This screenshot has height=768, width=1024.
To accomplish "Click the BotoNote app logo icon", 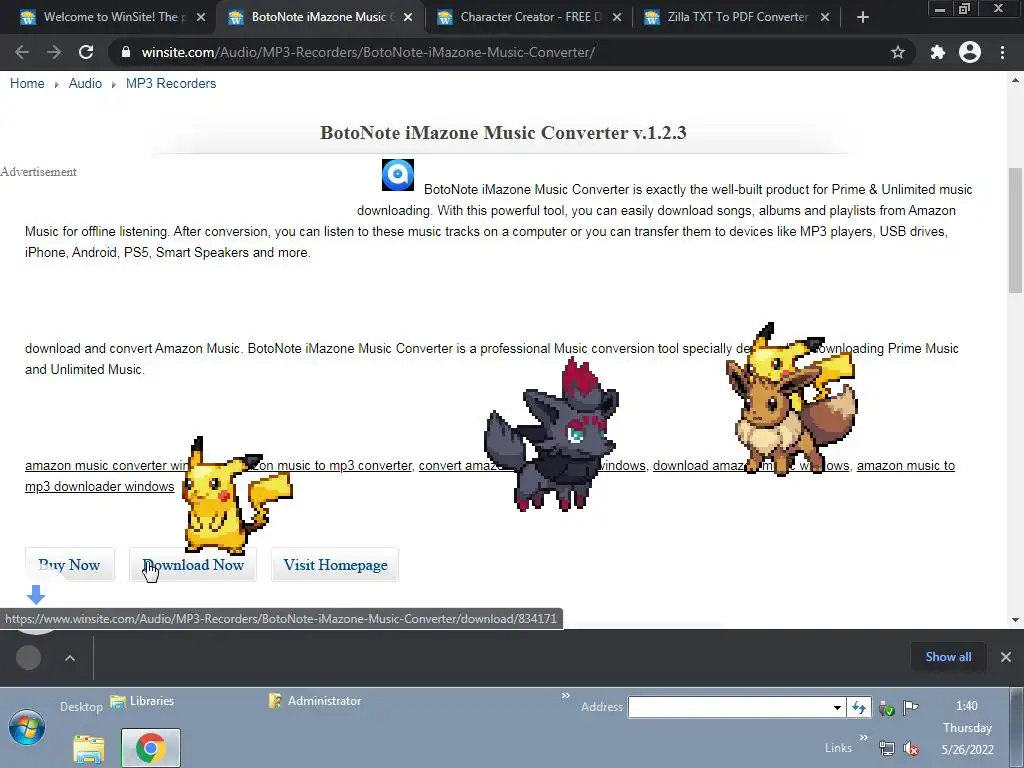I will coord(398,175).
